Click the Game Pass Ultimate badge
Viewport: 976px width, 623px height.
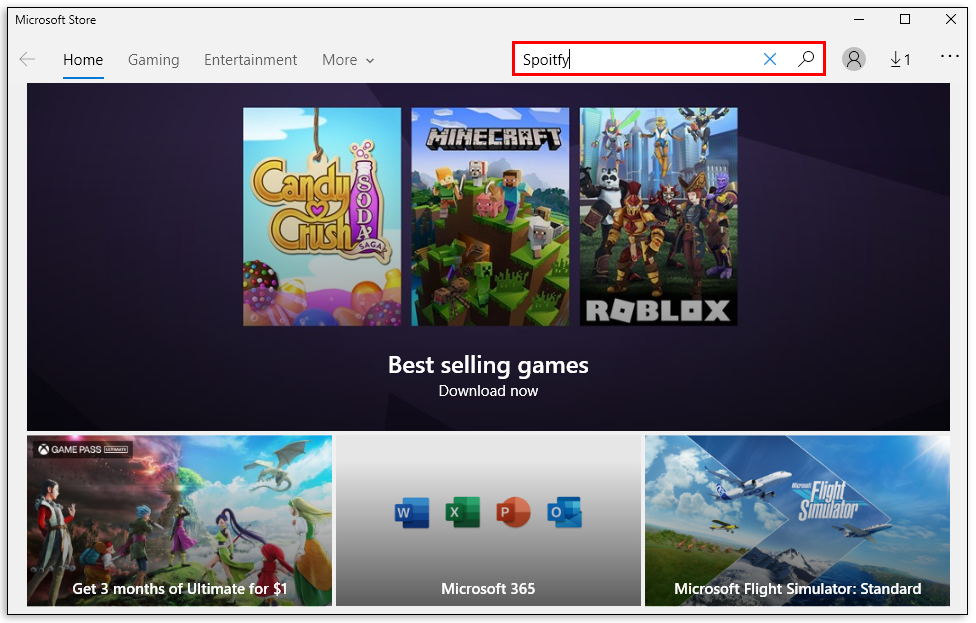[x=83, y=449]
